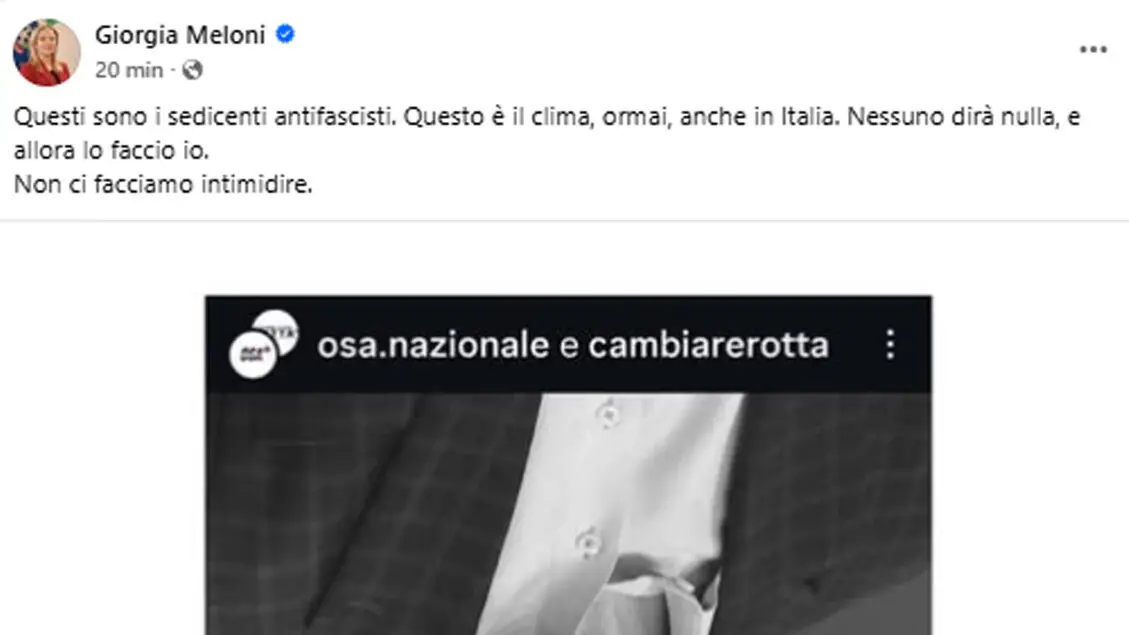Click the front circular avatar in story header

[252, 354]
